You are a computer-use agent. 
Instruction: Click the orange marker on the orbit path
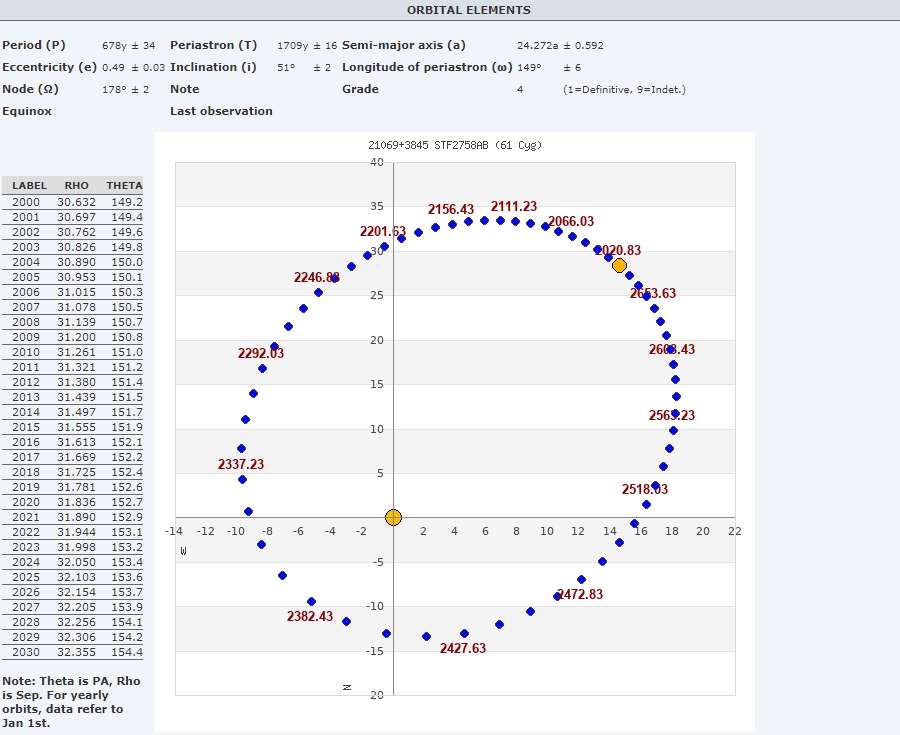pyautogui.click(x=619, y=265)
